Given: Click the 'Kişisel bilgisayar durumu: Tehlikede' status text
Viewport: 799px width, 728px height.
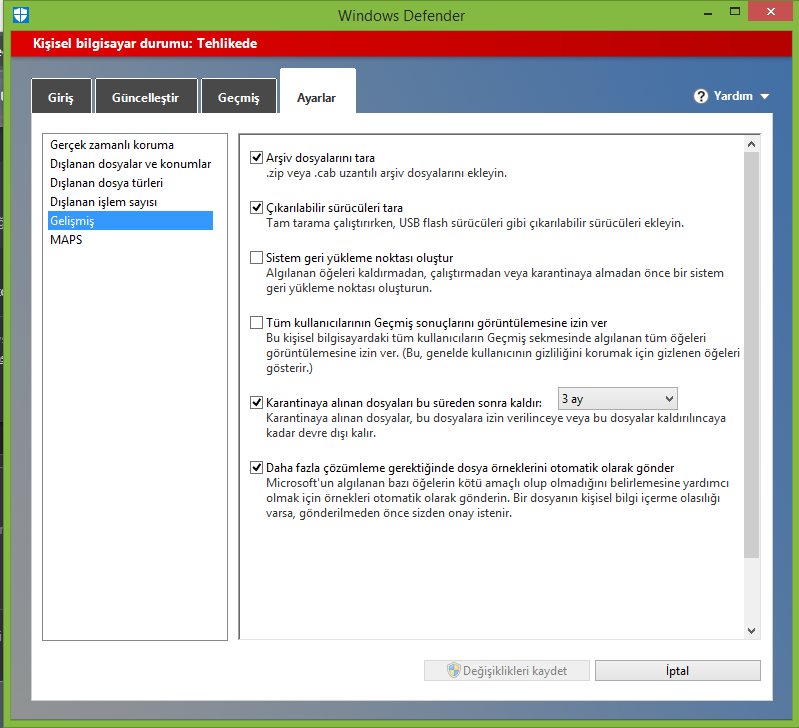Looking at the screenshot, I should click(145, 43).
